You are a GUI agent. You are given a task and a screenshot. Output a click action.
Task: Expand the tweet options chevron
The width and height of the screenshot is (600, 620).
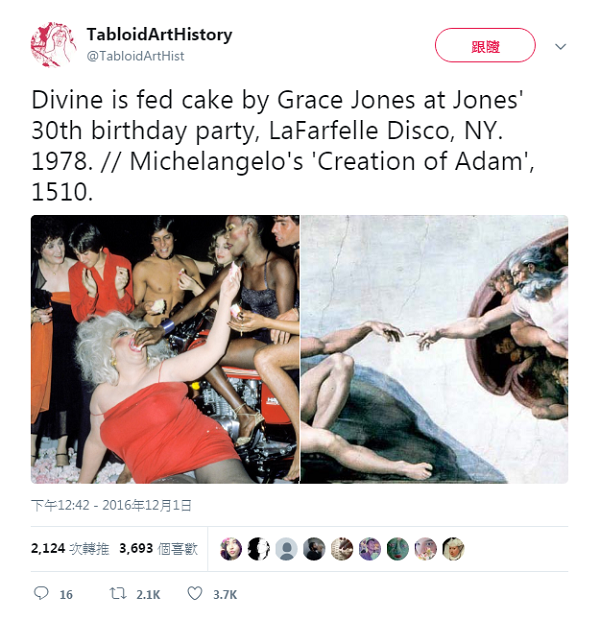click(560, 47)
